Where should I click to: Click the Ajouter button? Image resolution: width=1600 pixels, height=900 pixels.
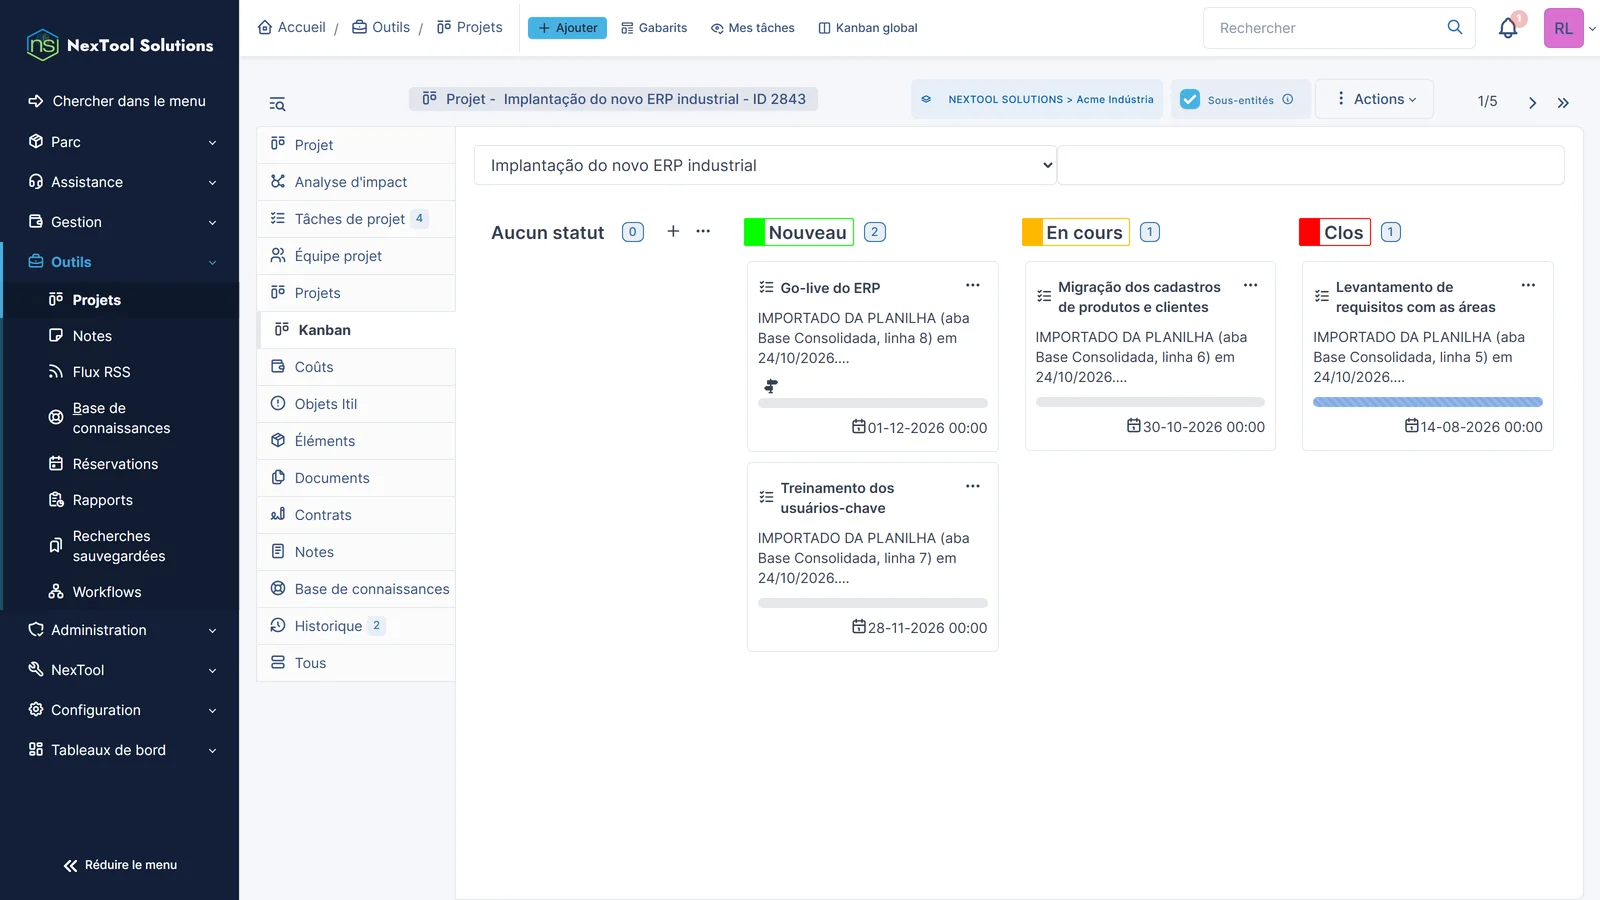[x=567, y=28]
